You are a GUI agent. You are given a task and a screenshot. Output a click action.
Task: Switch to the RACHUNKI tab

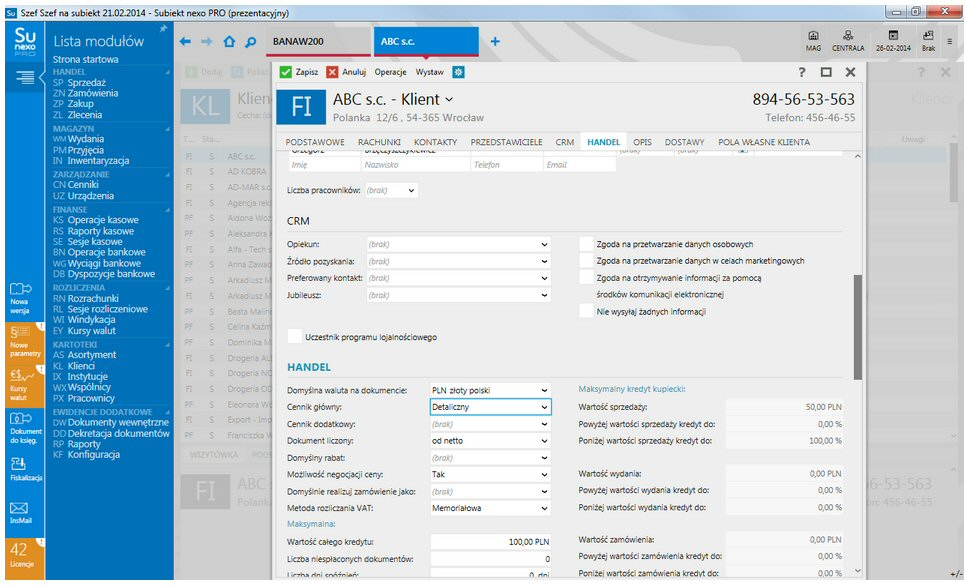(379, 143)
